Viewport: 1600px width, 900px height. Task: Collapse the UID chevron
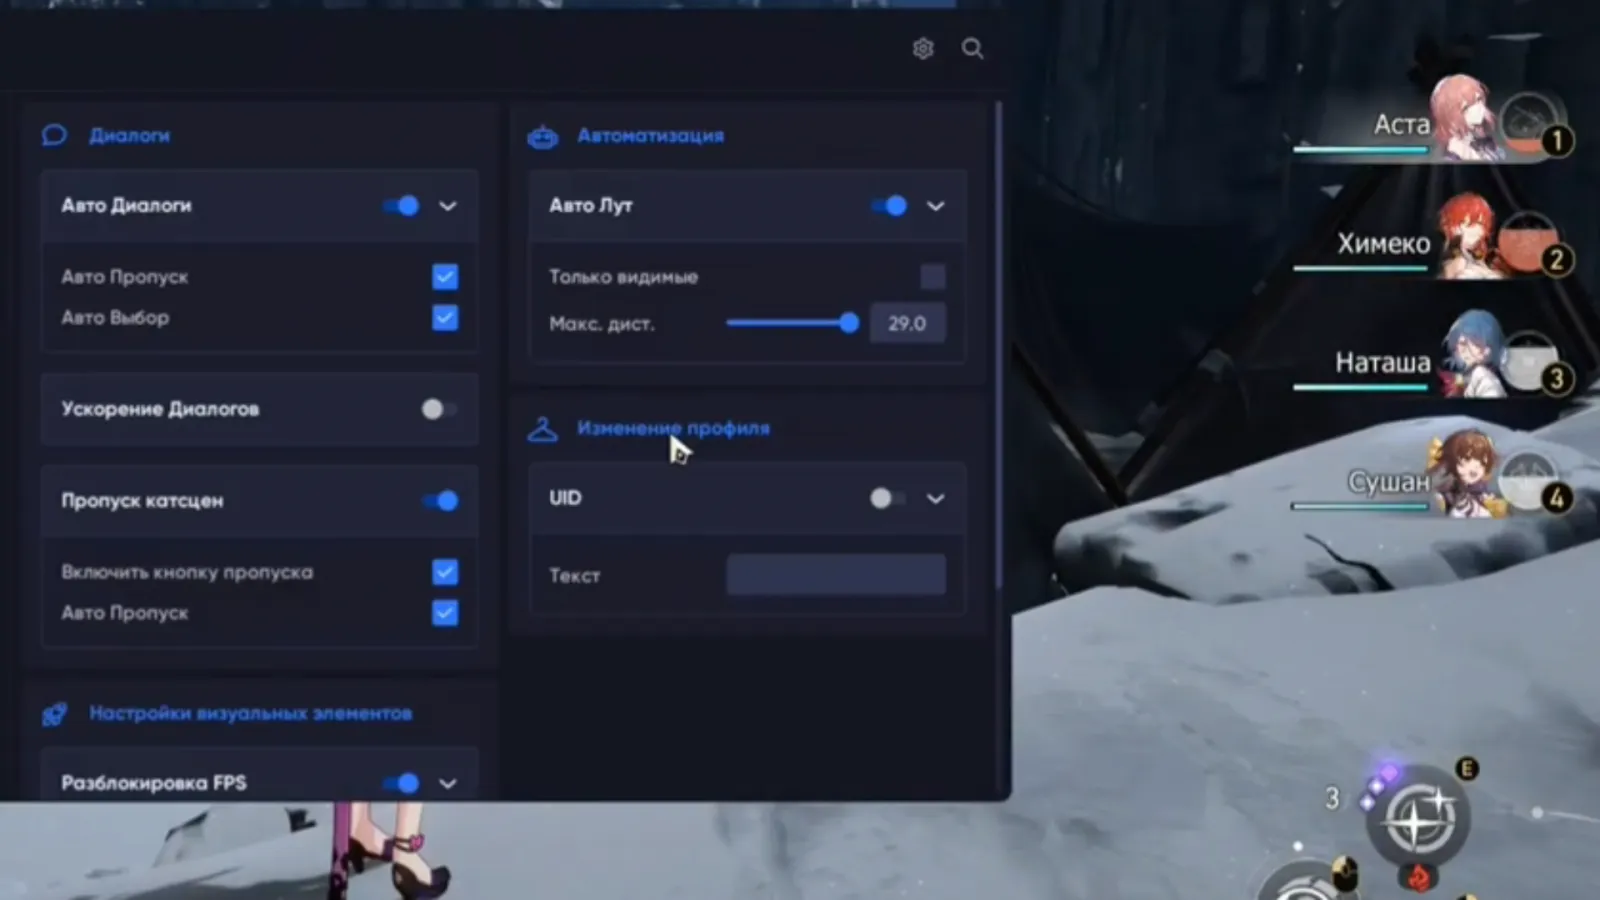pos(935,498)
